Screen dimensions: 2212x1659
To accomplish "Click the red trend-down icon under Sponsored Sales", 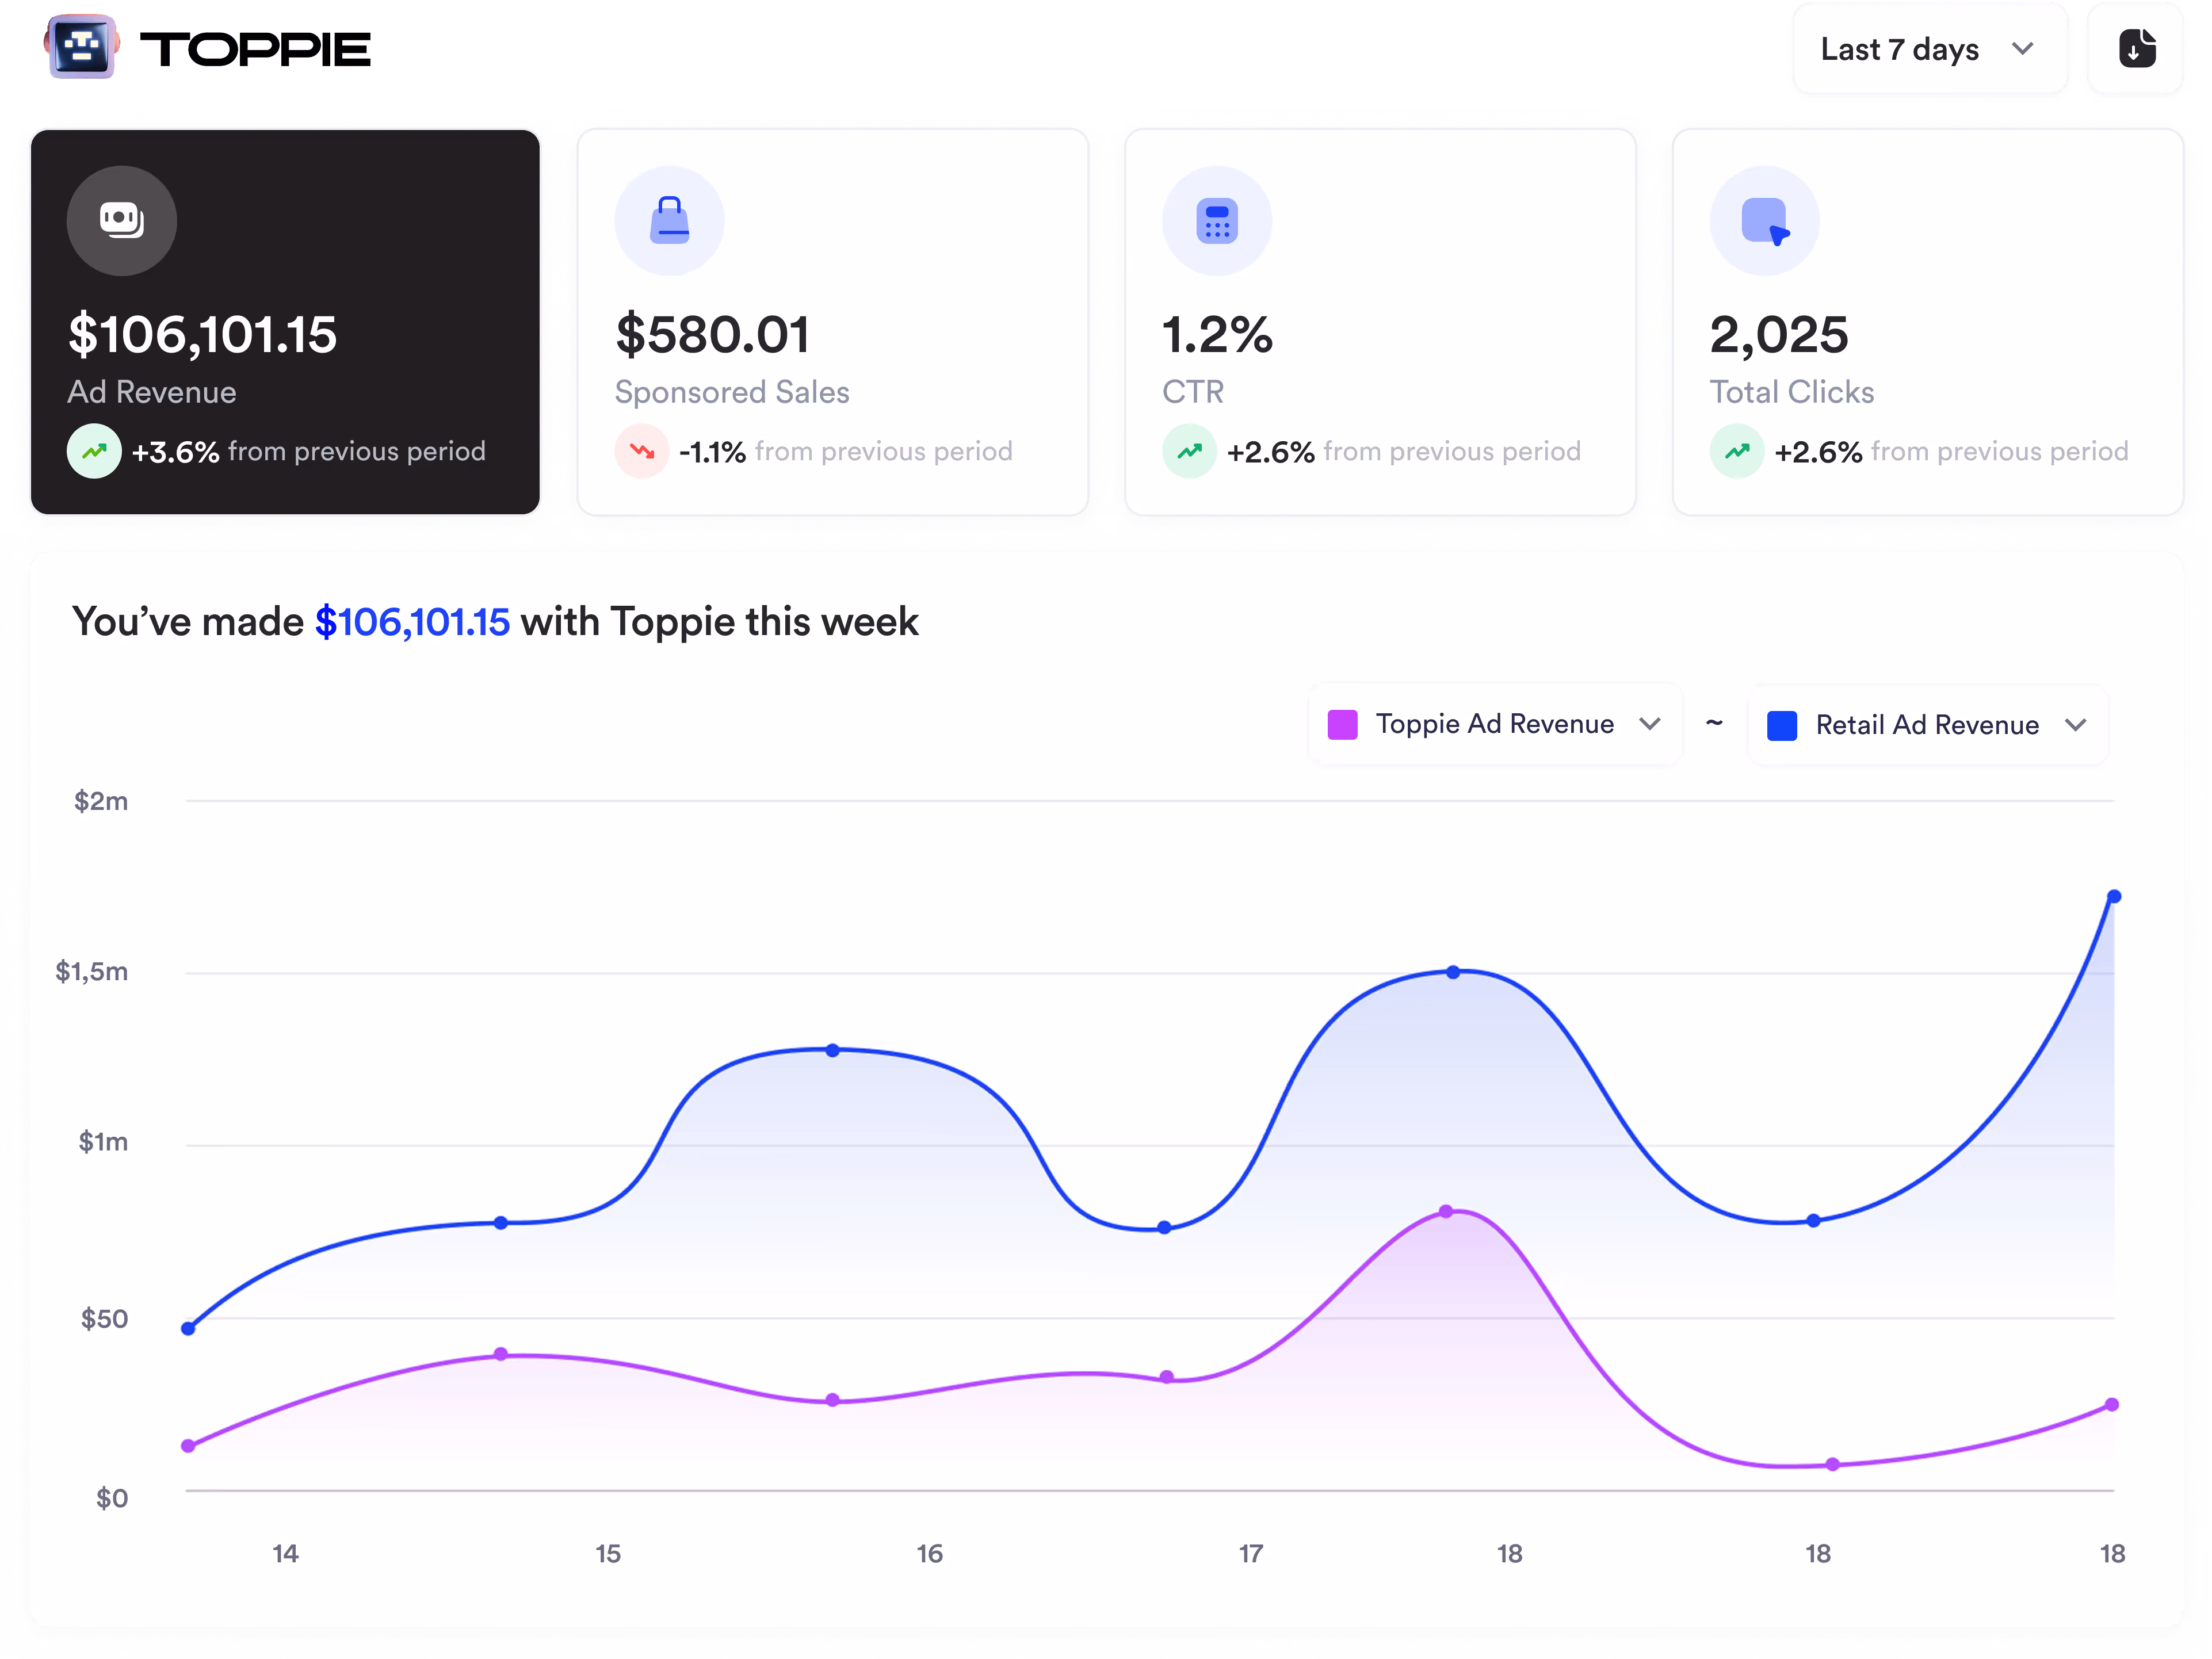I will [642, 452].
